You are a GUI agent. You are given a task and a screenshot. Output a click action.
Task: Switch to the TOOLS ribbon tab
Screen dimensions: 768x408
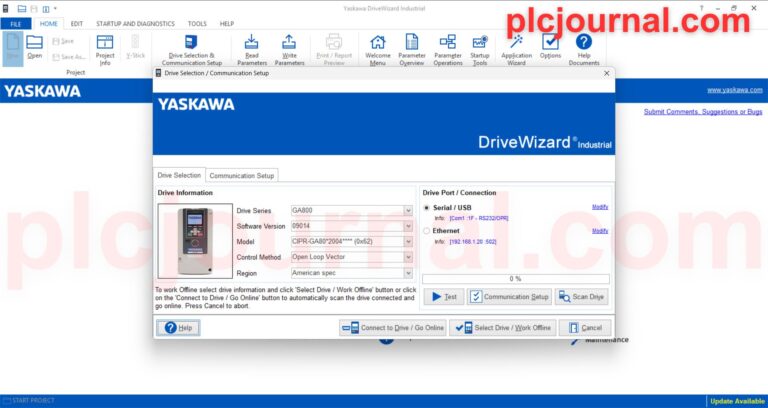pos(197,24)
